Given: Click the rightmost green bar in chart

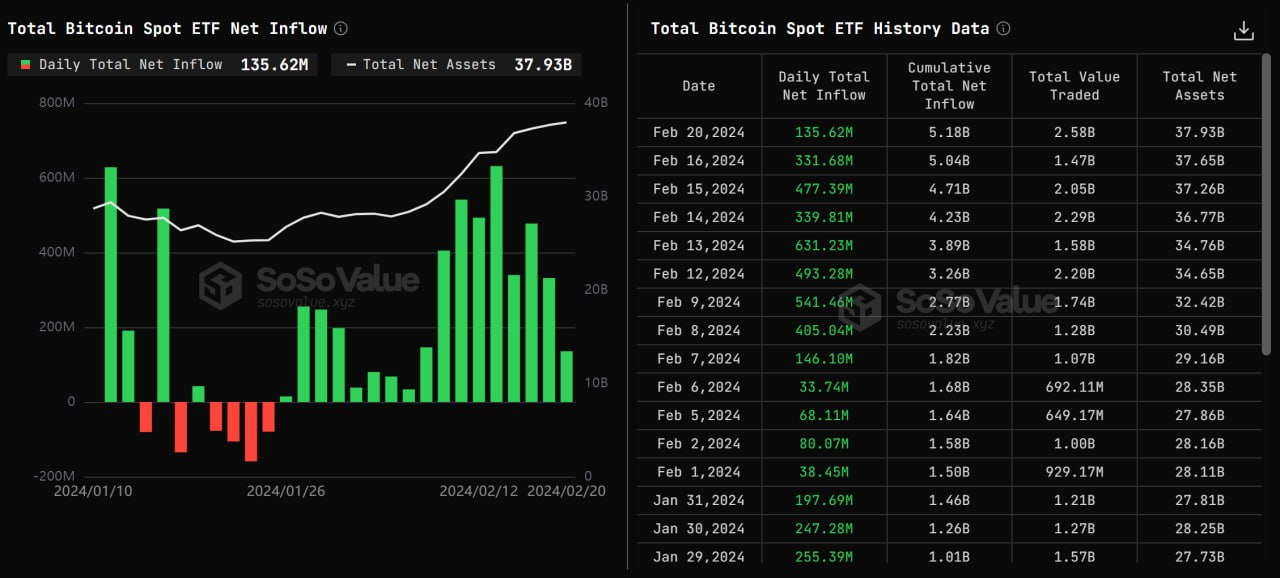Looking at the screenshot, I should (x=566, y=376).
